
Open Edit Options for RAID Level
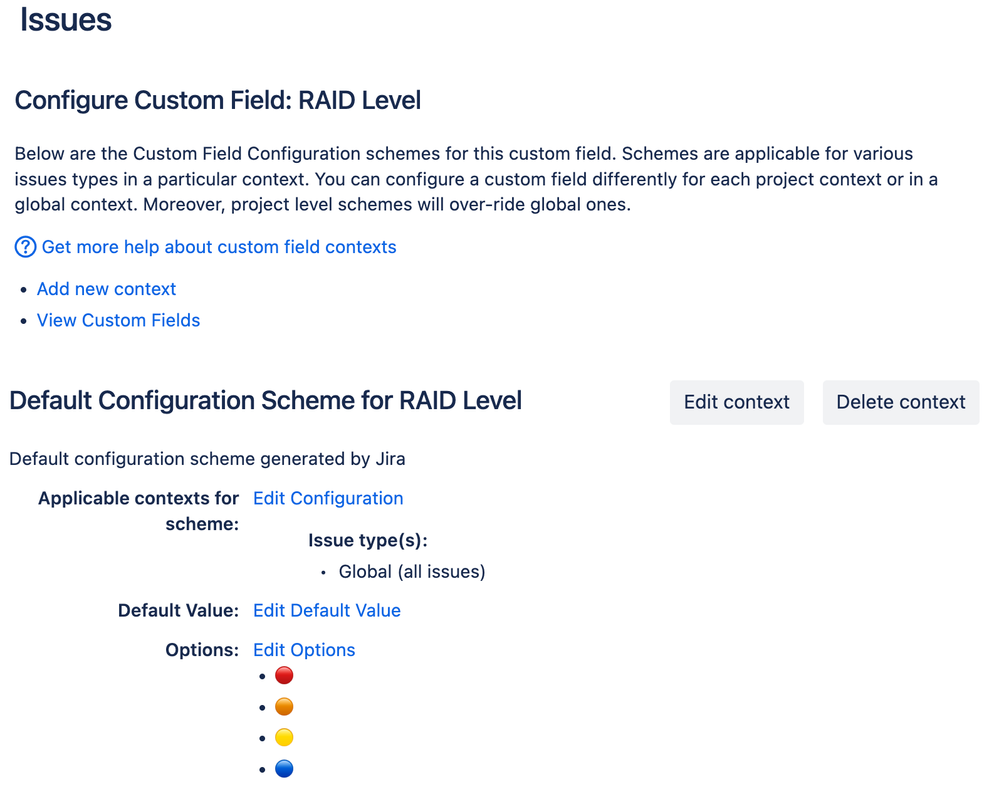(304, 650)
